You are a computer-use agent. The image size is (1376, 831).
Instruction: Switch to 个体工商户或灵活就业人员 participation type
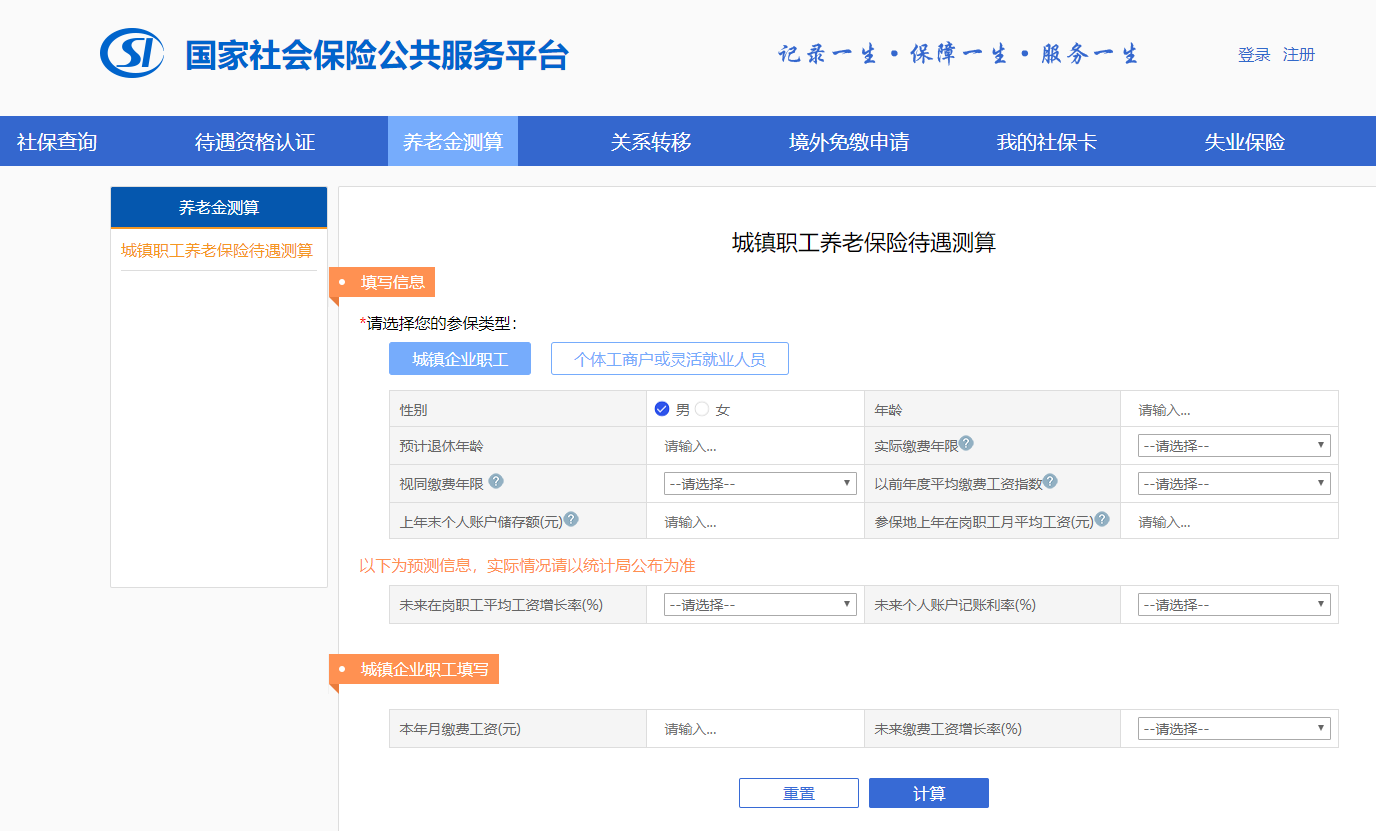click(x=669, y=358)
